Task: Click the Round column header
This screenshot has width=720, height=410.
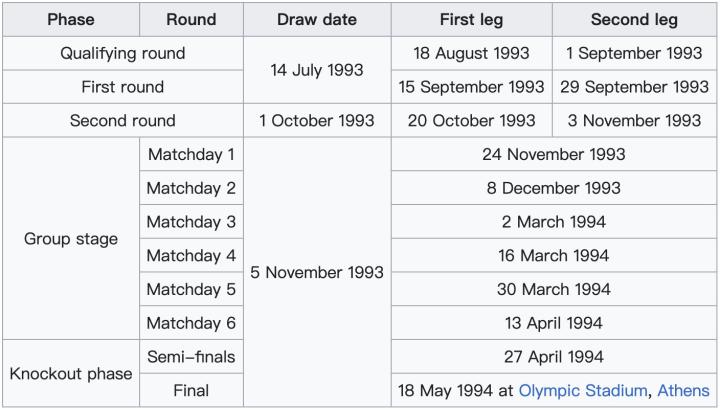Action: 191,20
